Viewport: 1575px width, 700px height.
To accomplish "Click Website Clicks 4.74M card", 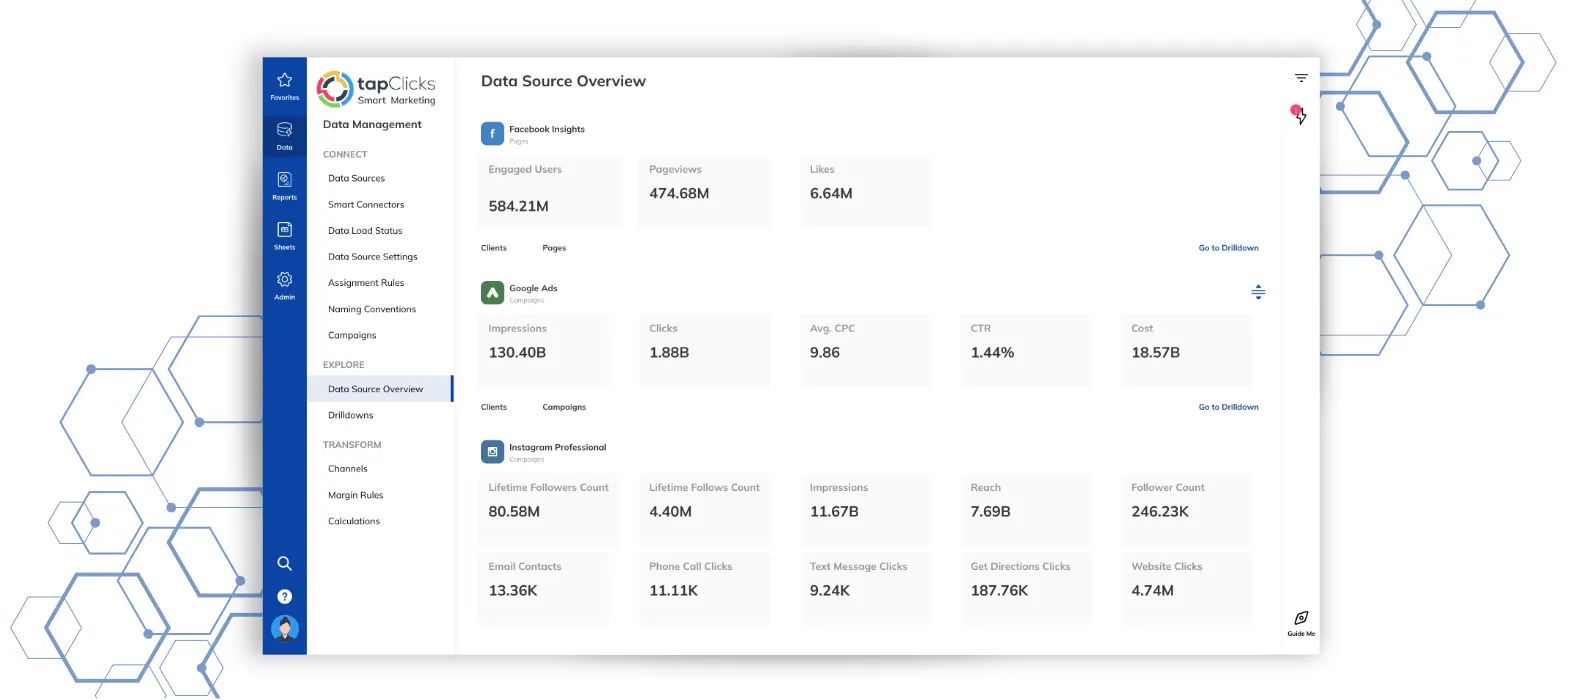I will [1187, 589].
